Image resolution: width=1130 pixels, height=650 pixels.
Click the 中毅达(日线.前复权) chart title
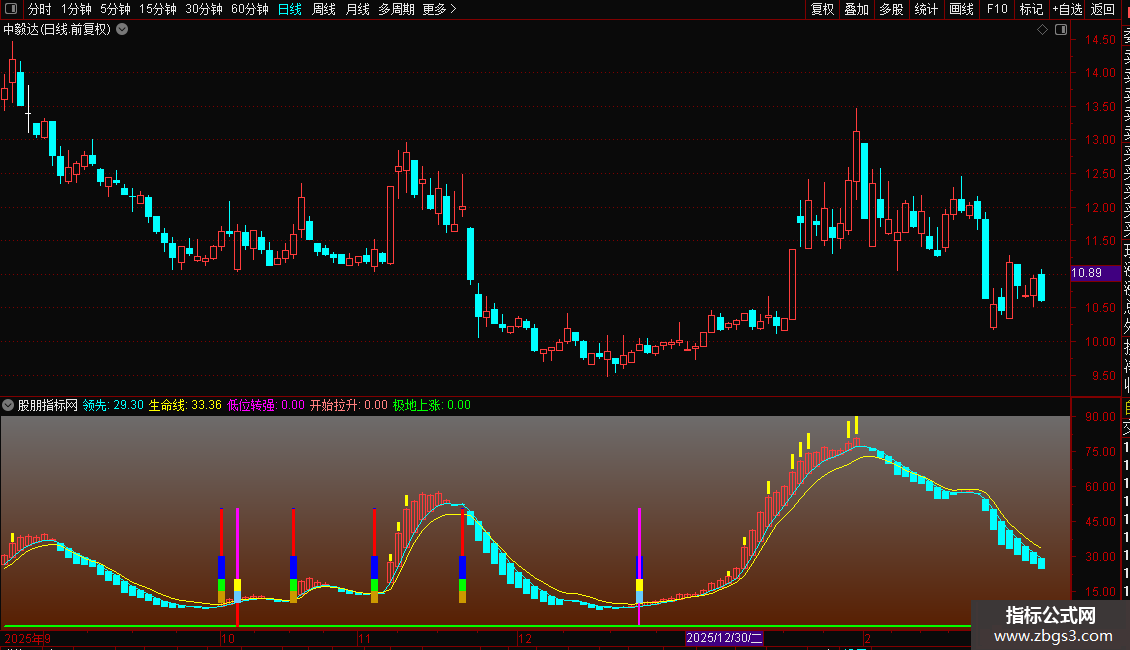coord(57,30)
